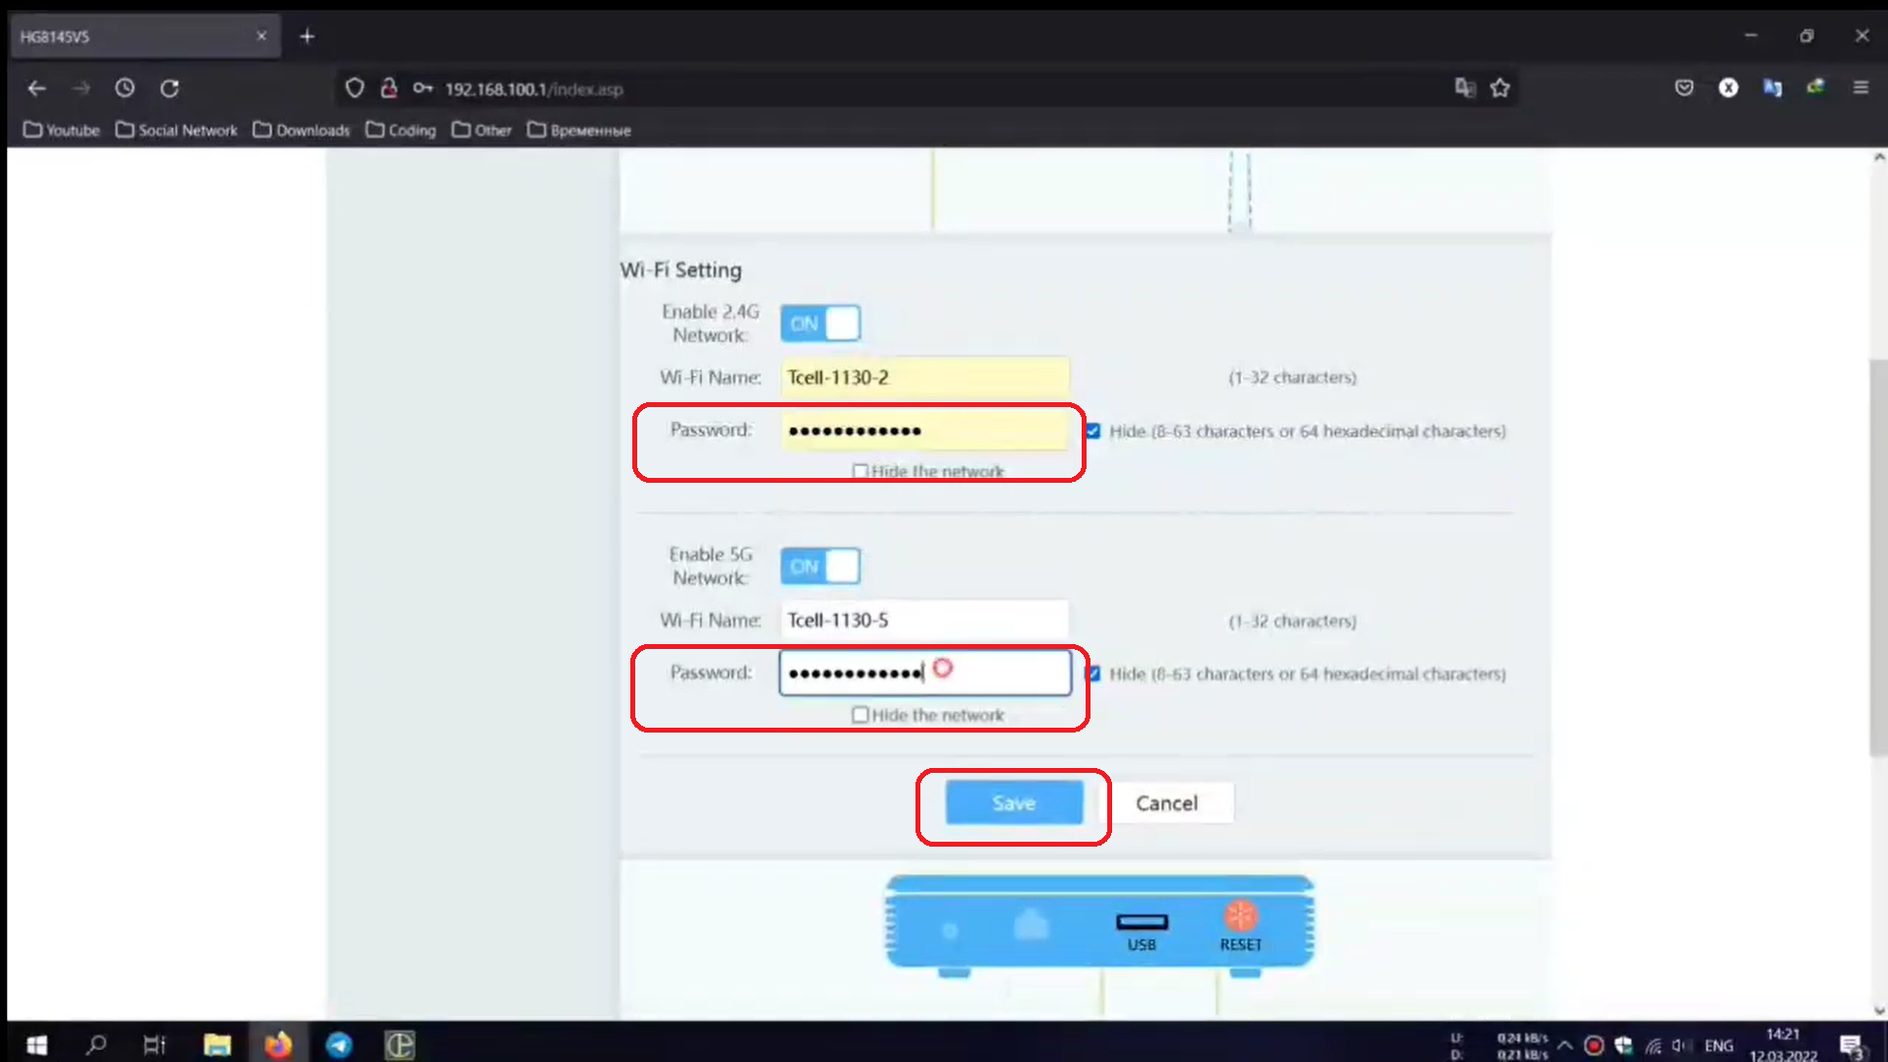This screenshot has height=1062, width=1888.
Task: Click the 5G Wi-Fi Name field
Action: pos(924,620)
